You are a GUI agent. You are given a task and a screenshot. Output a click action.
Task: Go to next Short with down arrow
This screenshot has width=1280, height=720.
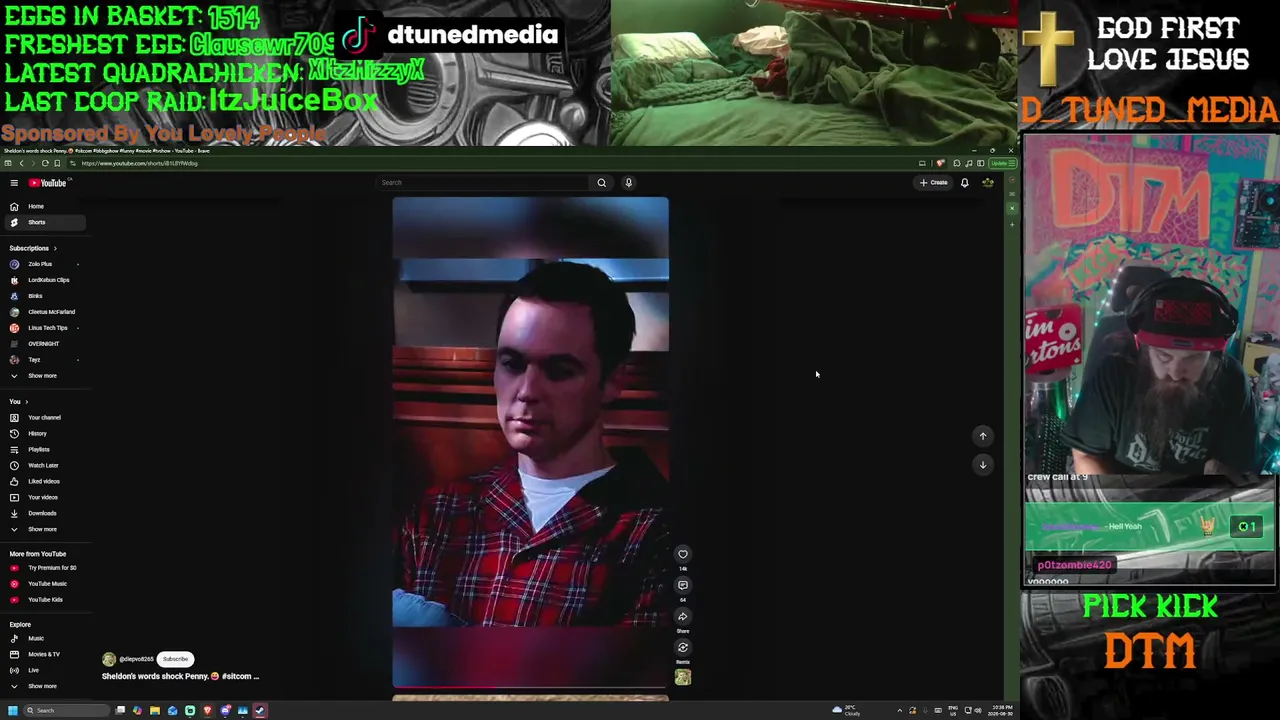pos(983,464)
